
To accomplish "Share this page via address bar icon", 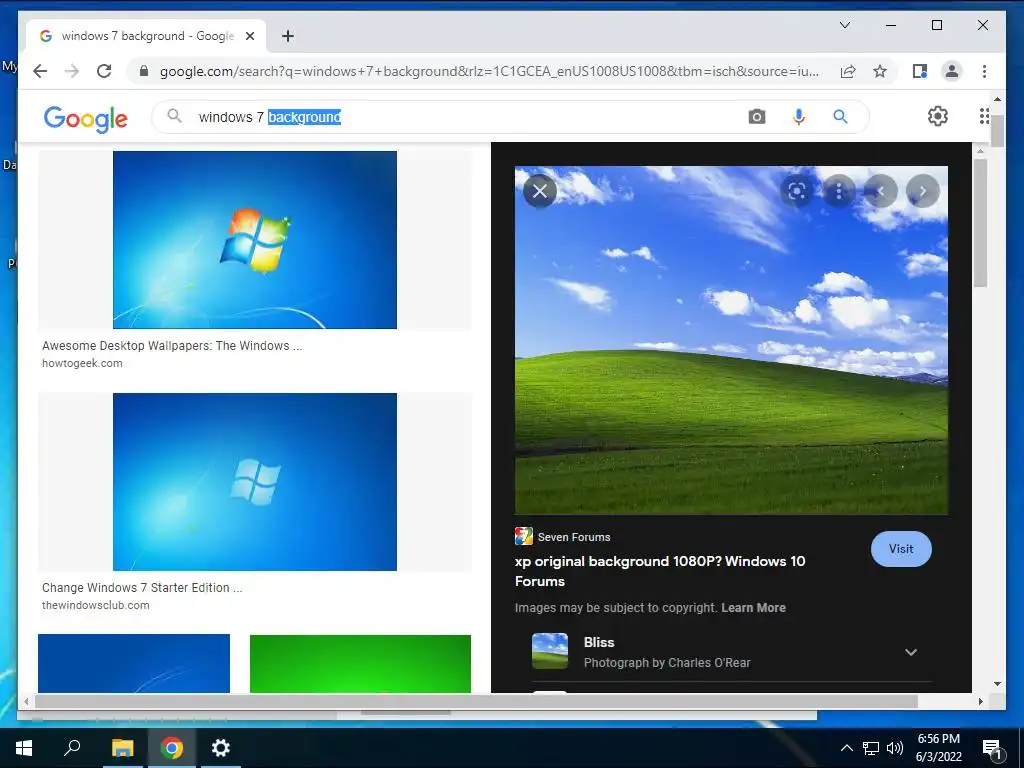I will [848, 71].
